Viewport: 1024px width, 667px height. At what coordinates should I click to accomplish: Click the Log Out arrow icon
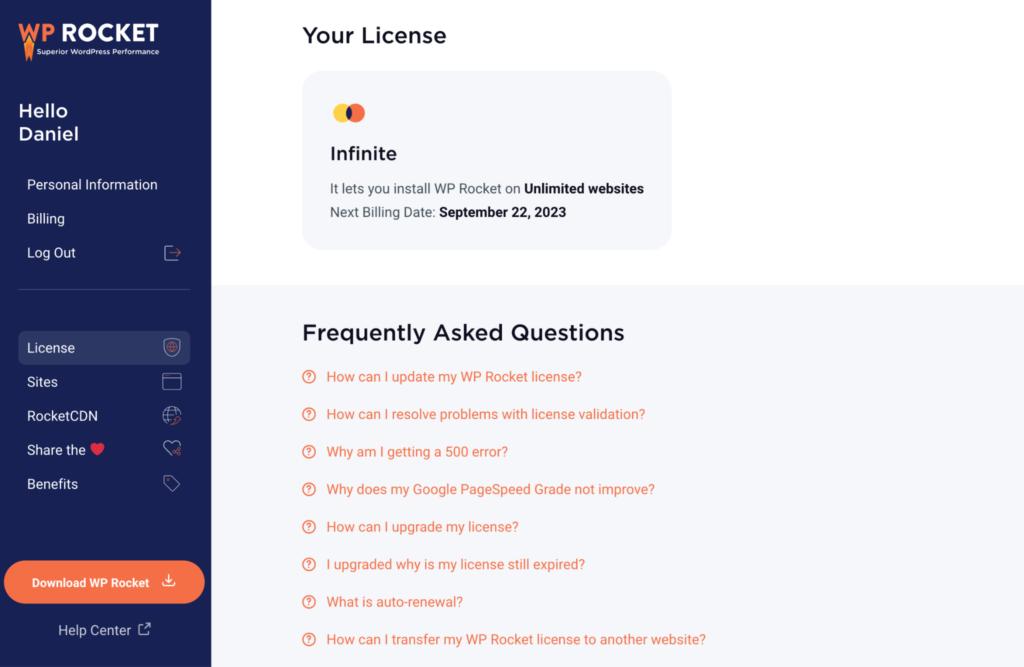172,253
